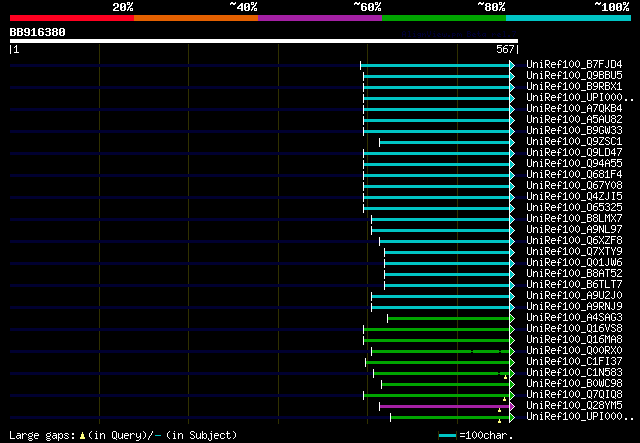Screen dimensions: 640x443
Task: Select the UniRef100_Q4ZJI5 label
Action: pos(574,197)
